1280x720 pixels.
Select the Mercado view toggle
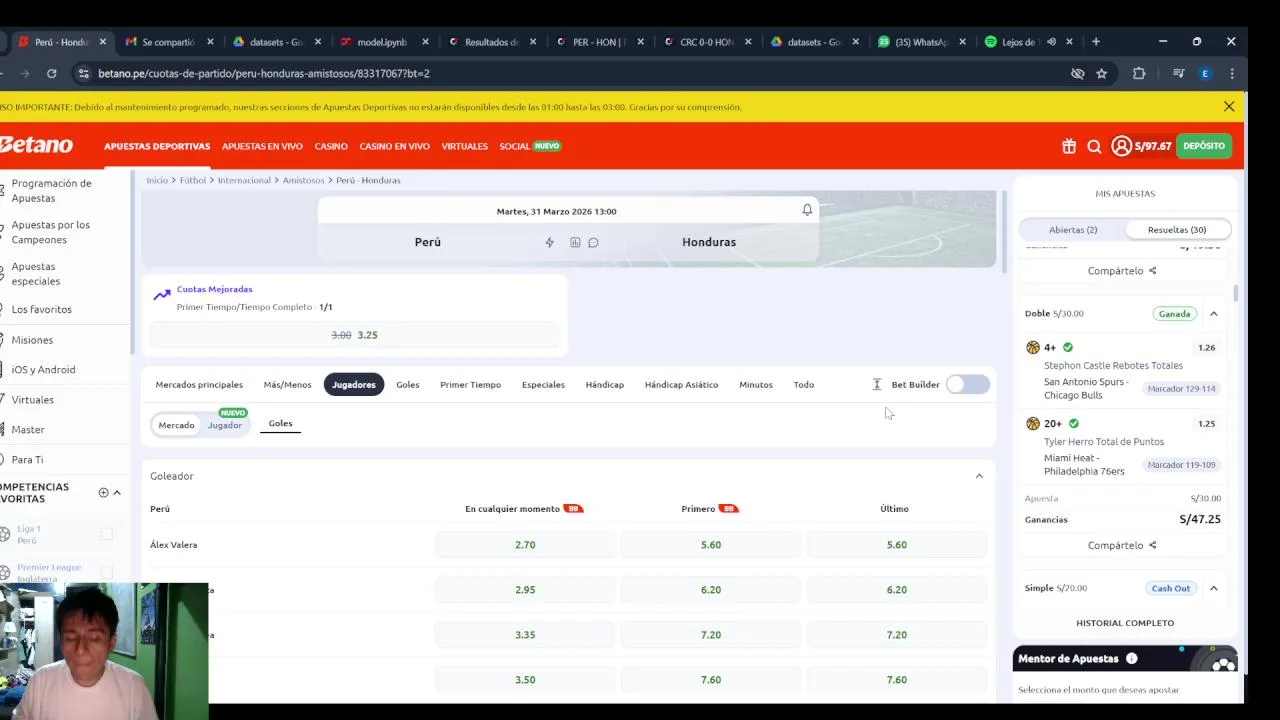tap(176, 425)
